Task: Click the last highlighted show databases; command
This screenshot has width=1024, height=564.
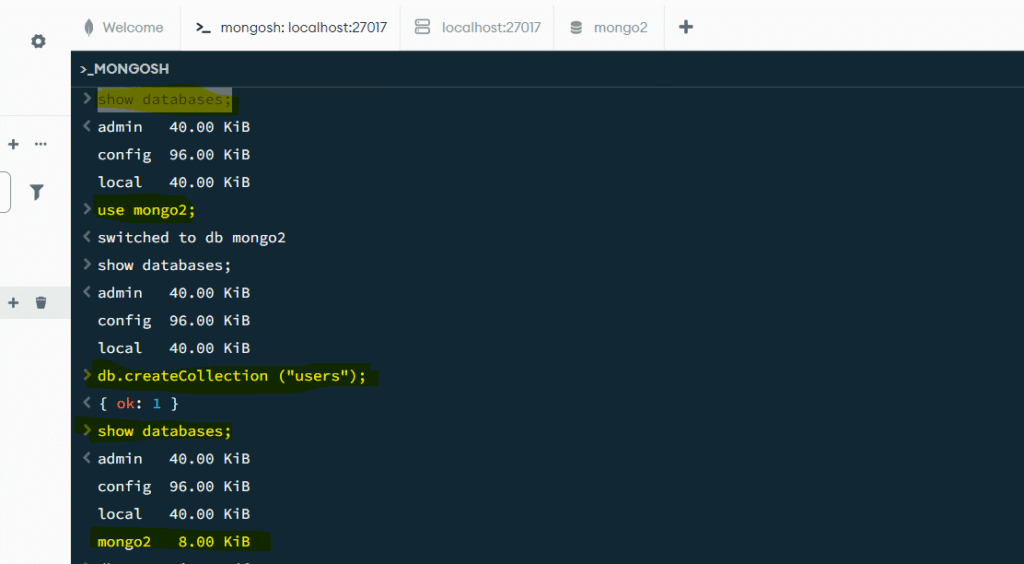Action: coord(164,431)
